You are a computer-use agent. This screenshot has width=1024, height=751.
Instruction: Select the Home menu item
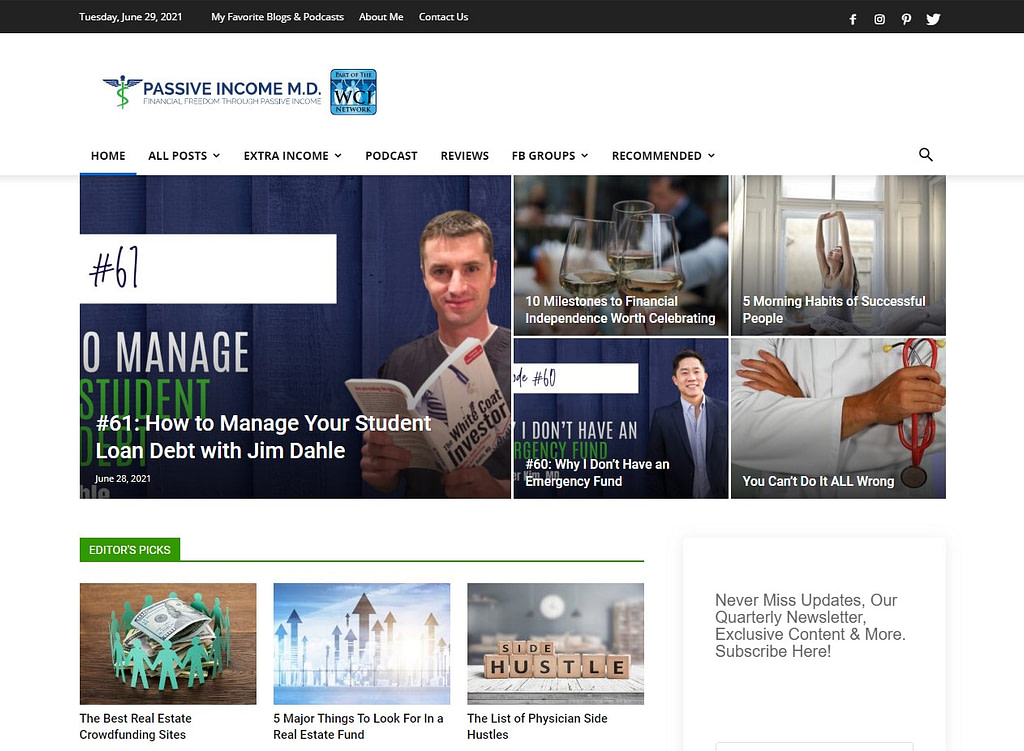click(x=108, y=155)
